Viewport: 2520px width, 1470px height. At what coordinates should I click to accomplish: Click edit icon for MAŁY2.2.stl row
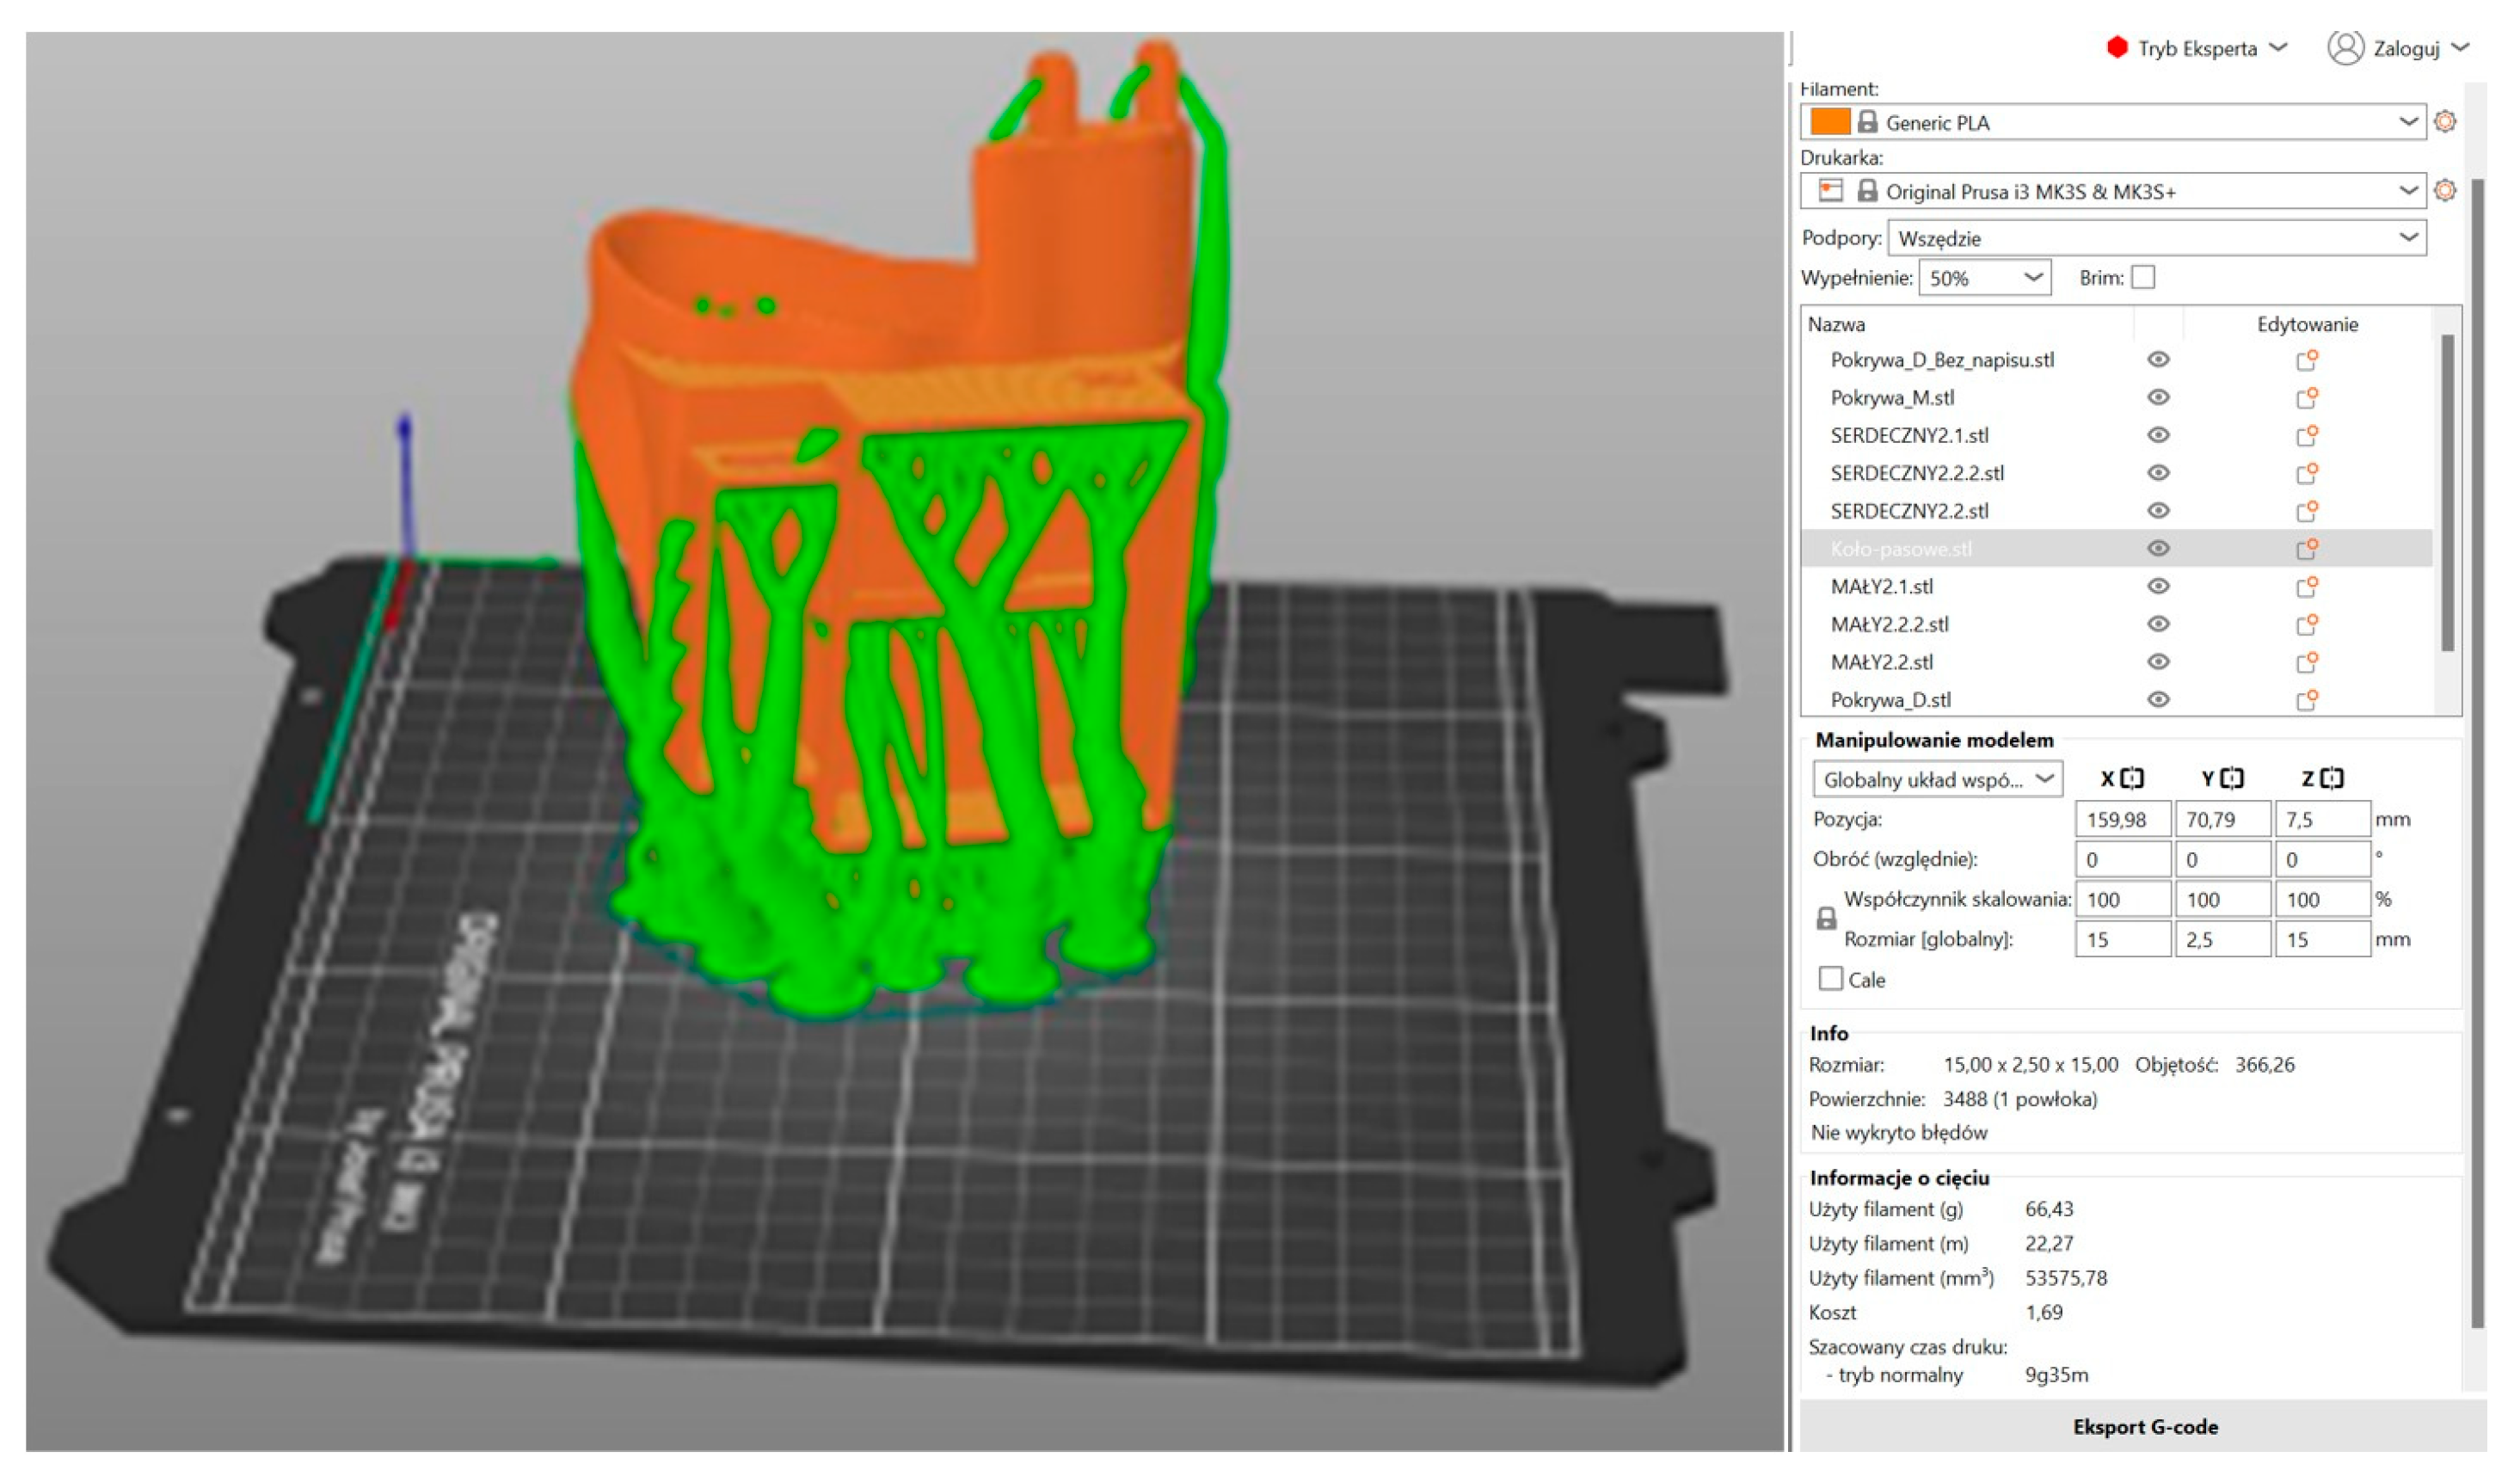pos(2307,661)
